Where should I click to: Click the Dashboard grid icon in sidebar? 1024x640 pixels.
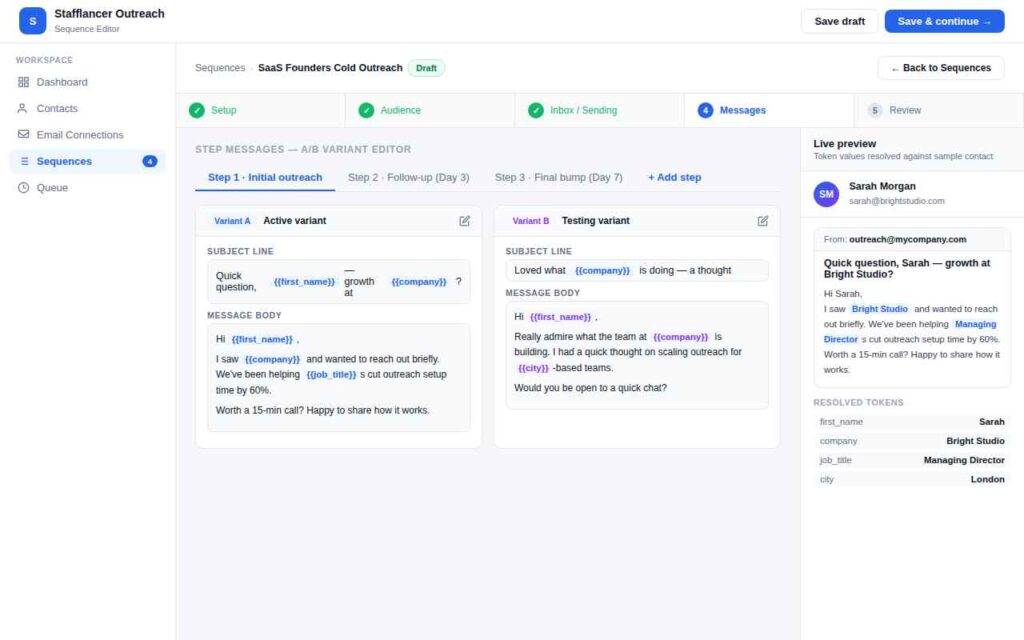[24, 82]
